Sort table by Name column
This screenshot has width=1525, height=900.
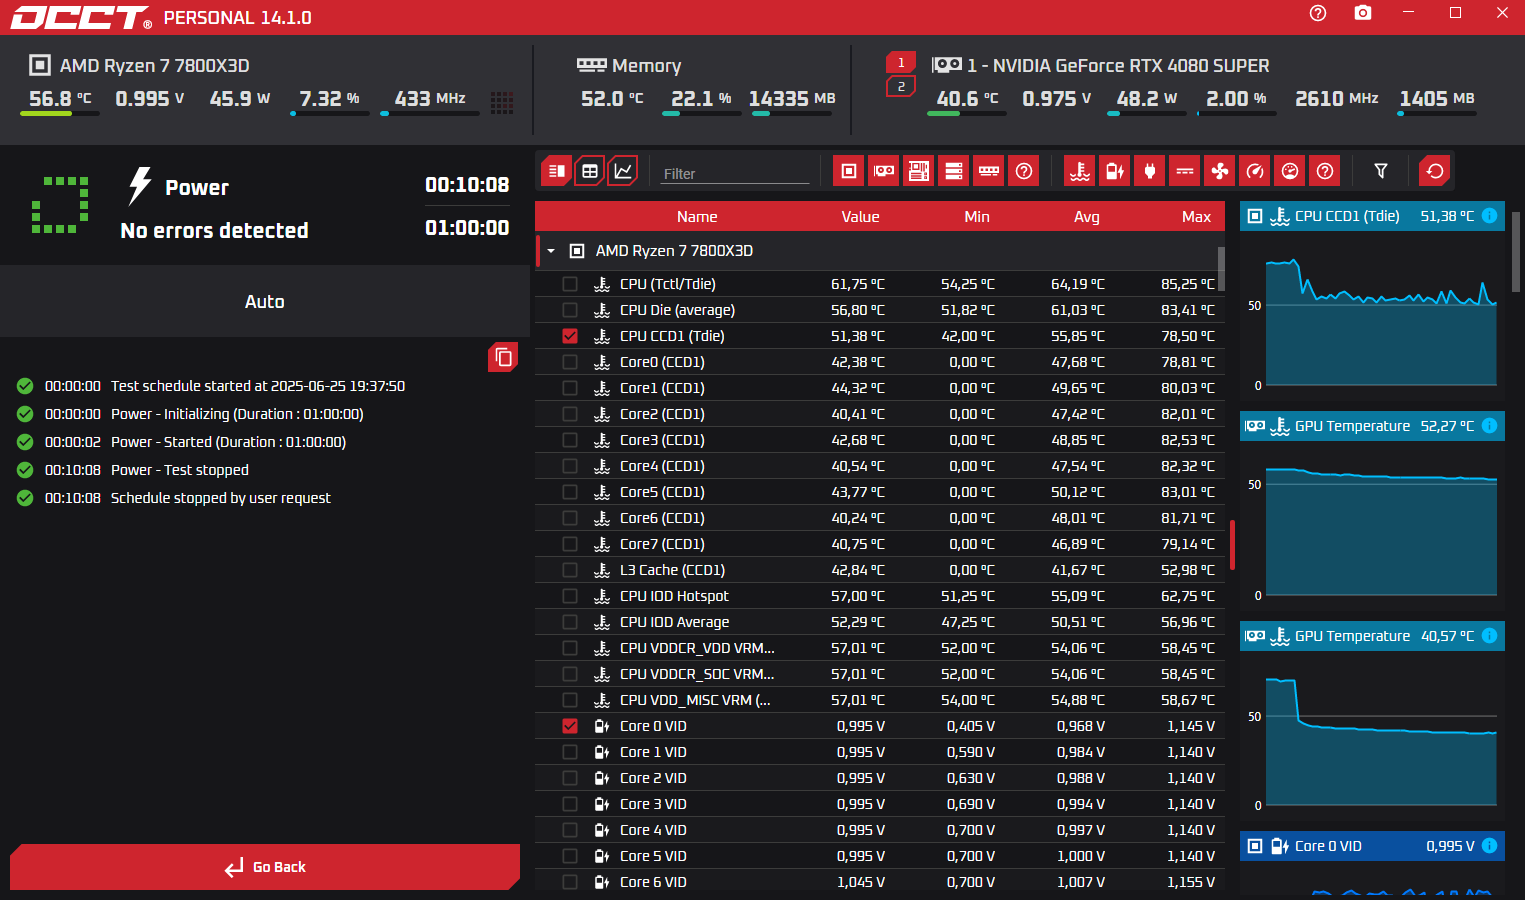pyautogui.click(x=697, y=217)
